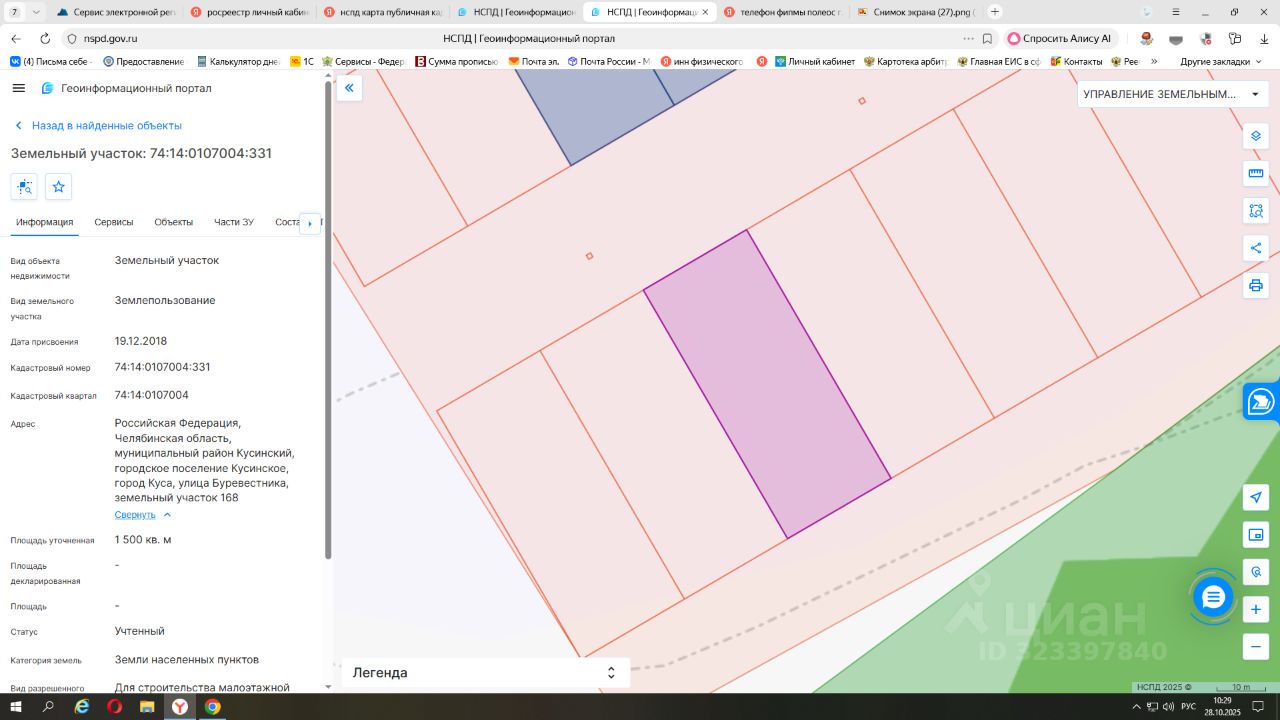Open Windows search from taskbar

tap(48, 707)
